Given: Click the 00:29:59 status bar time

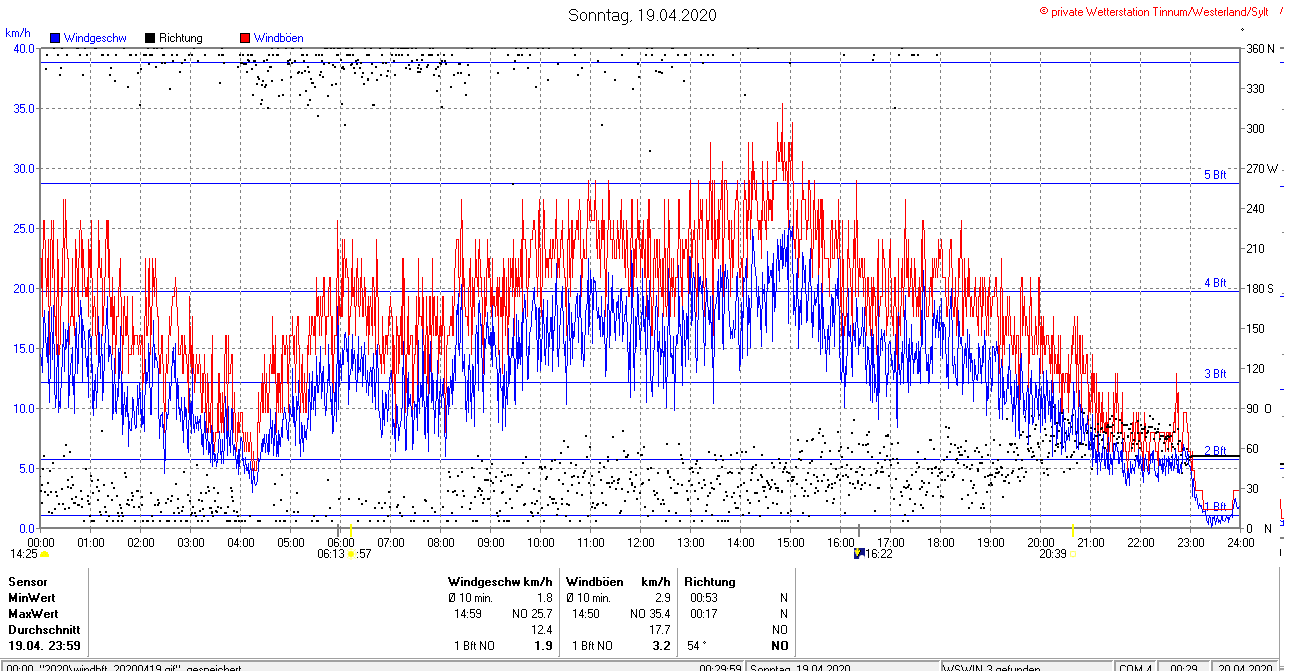Looking at the screenshot, I should coord(720,668).
